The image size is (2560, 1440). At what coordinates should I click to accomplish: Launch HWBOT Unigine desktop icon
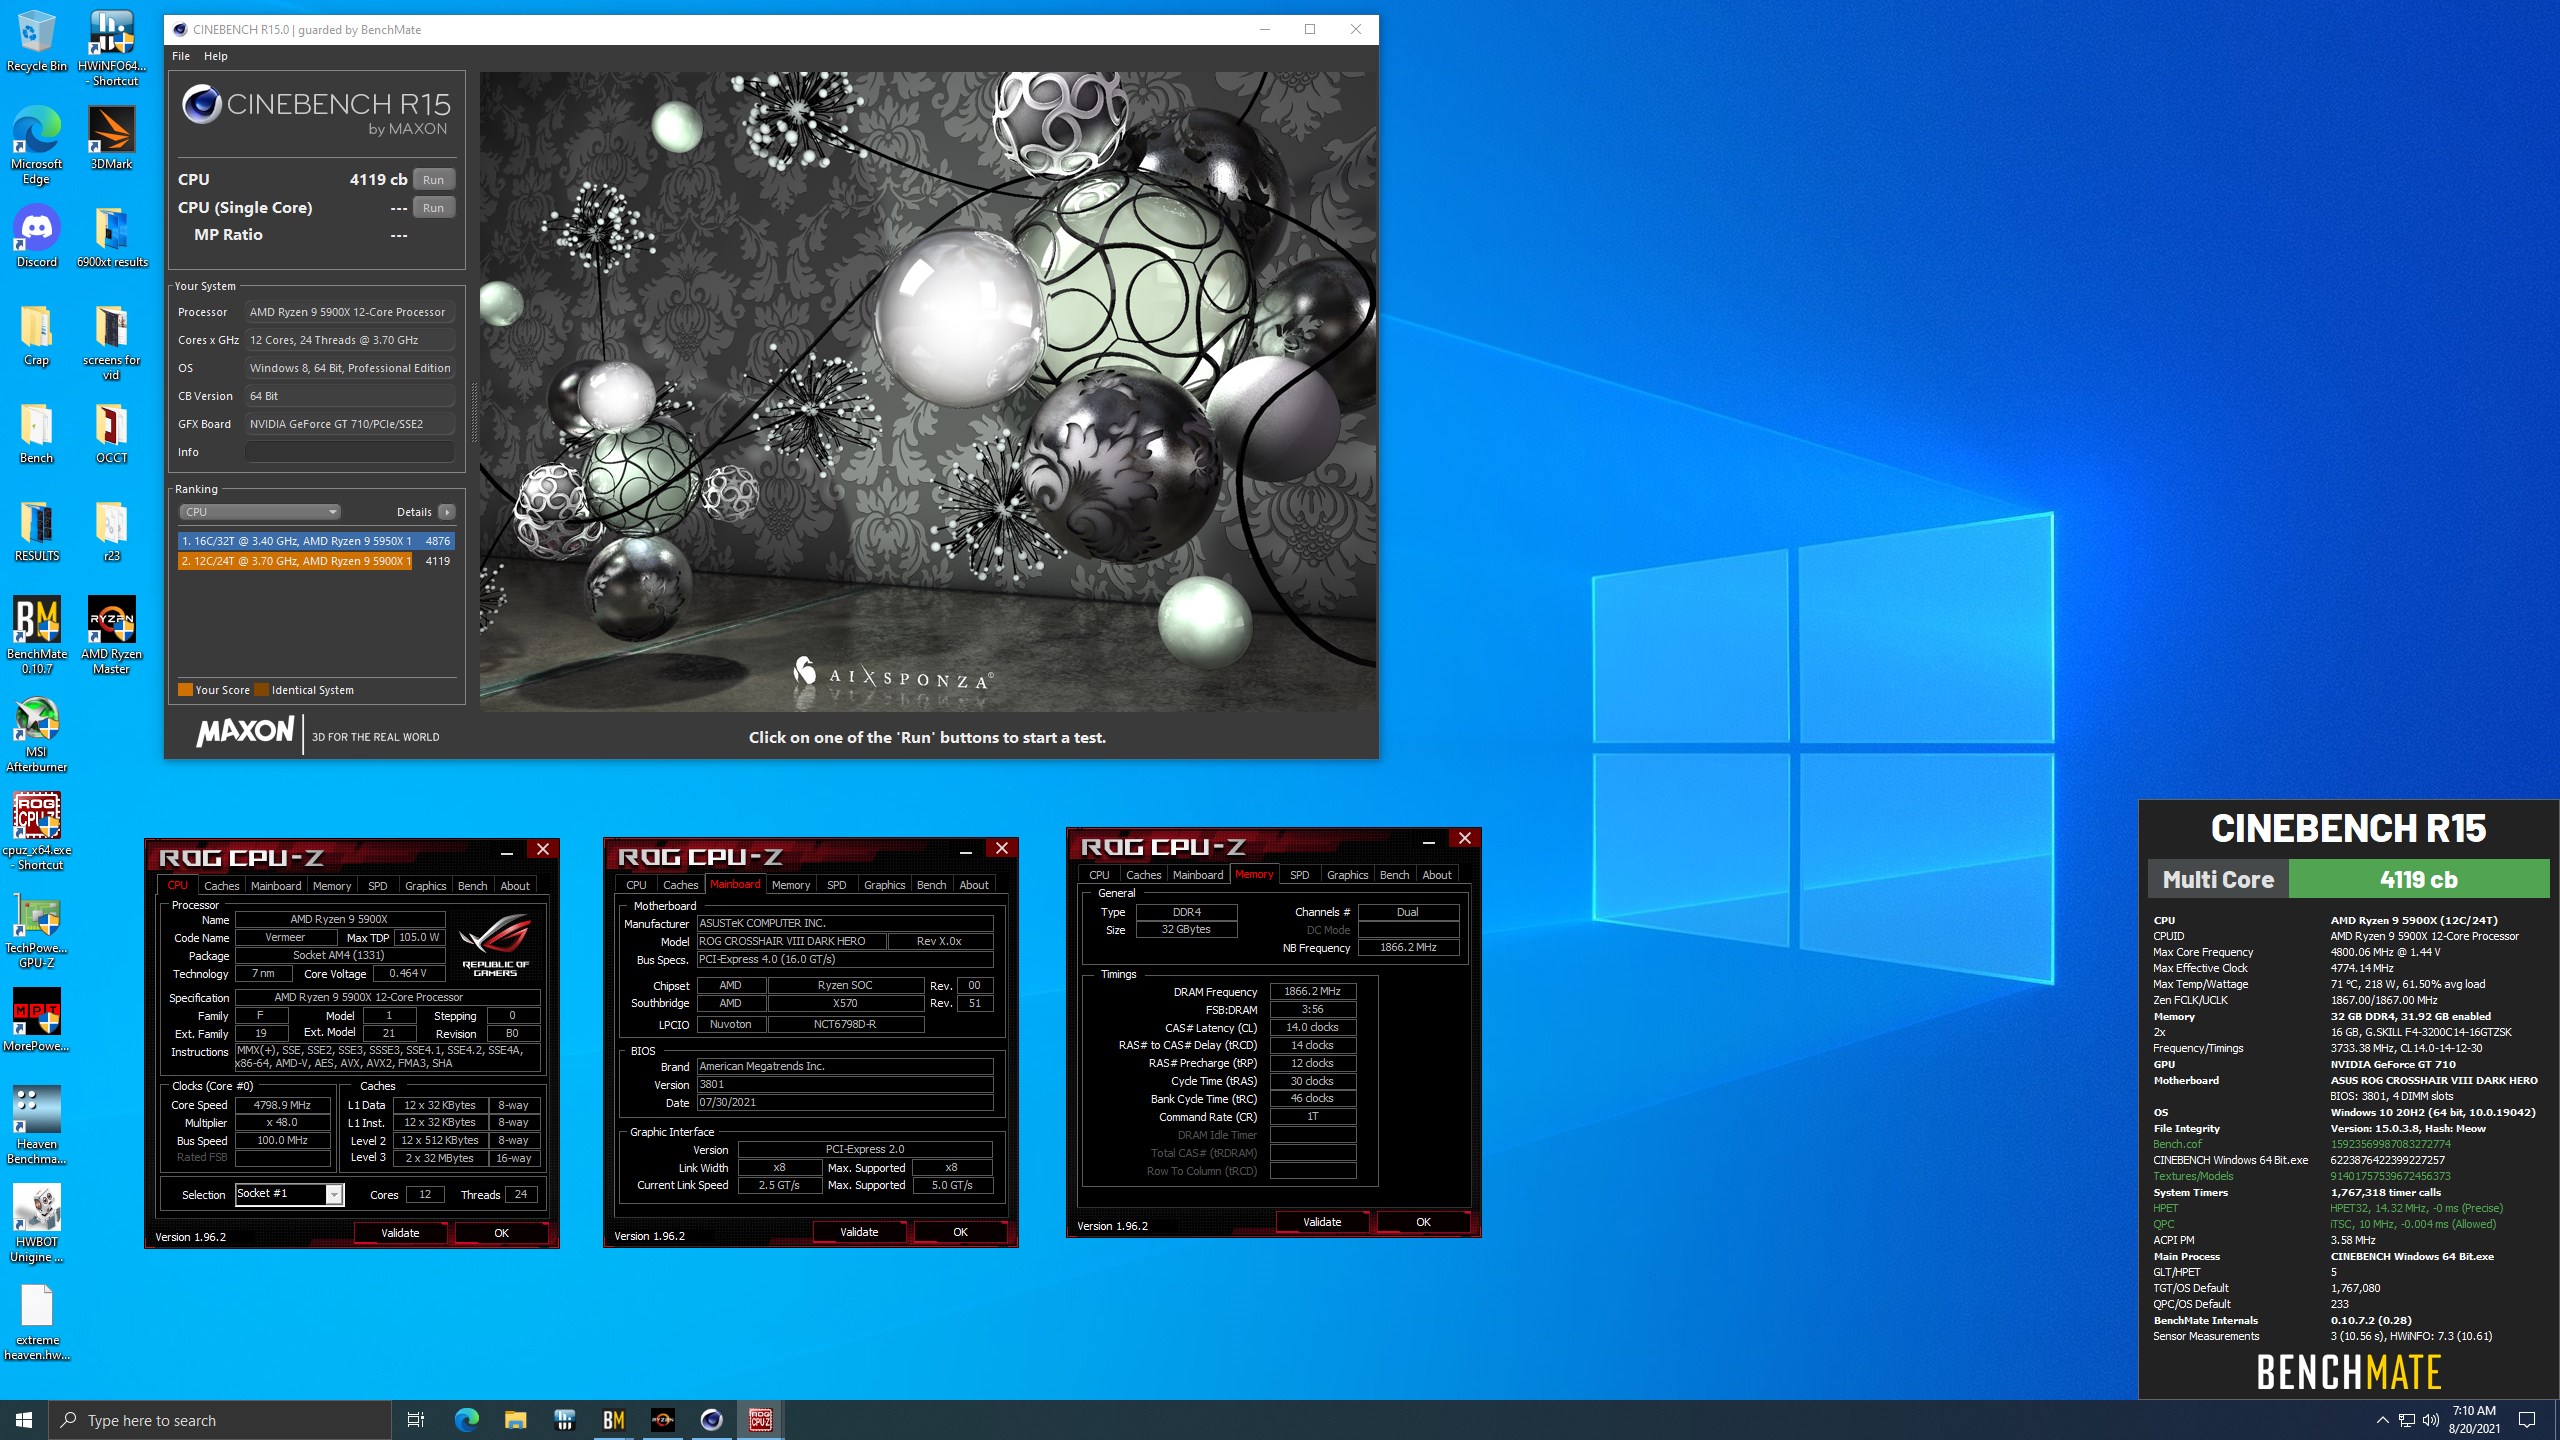(x=36, y=1223)
